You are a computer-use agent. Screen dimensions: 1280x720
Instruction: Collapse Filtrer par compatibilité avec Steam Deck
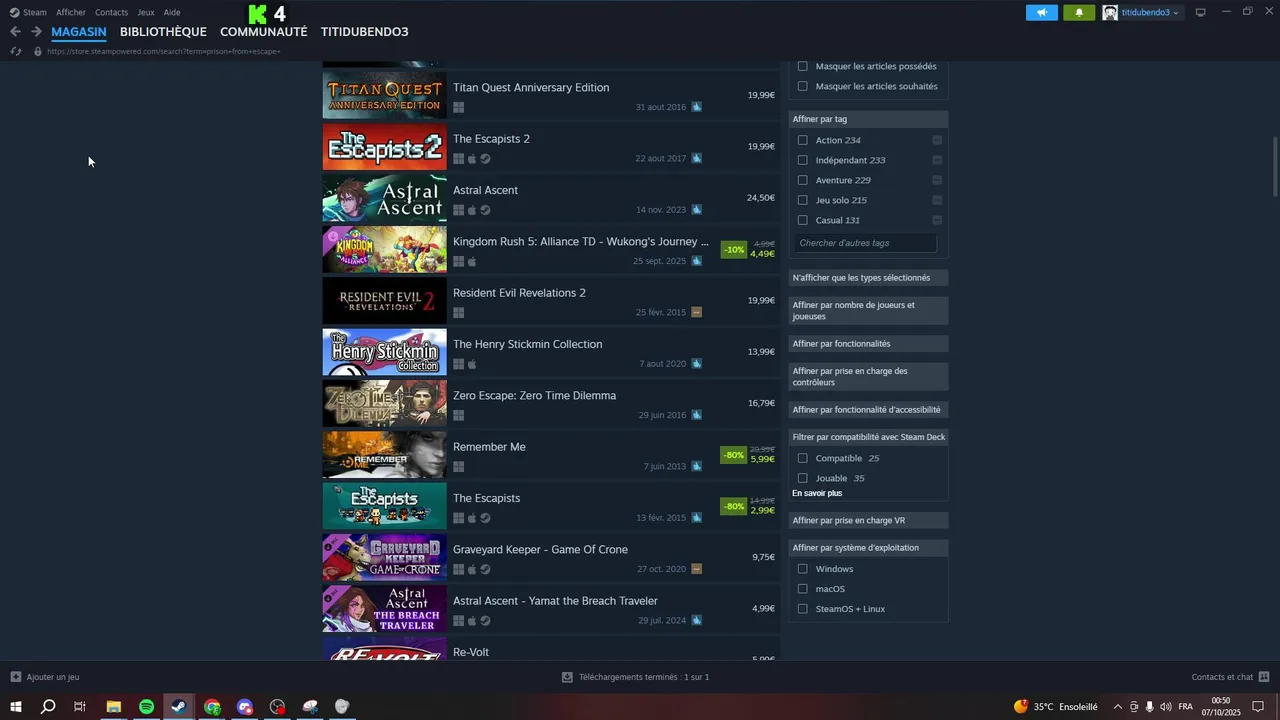point(868,437)
